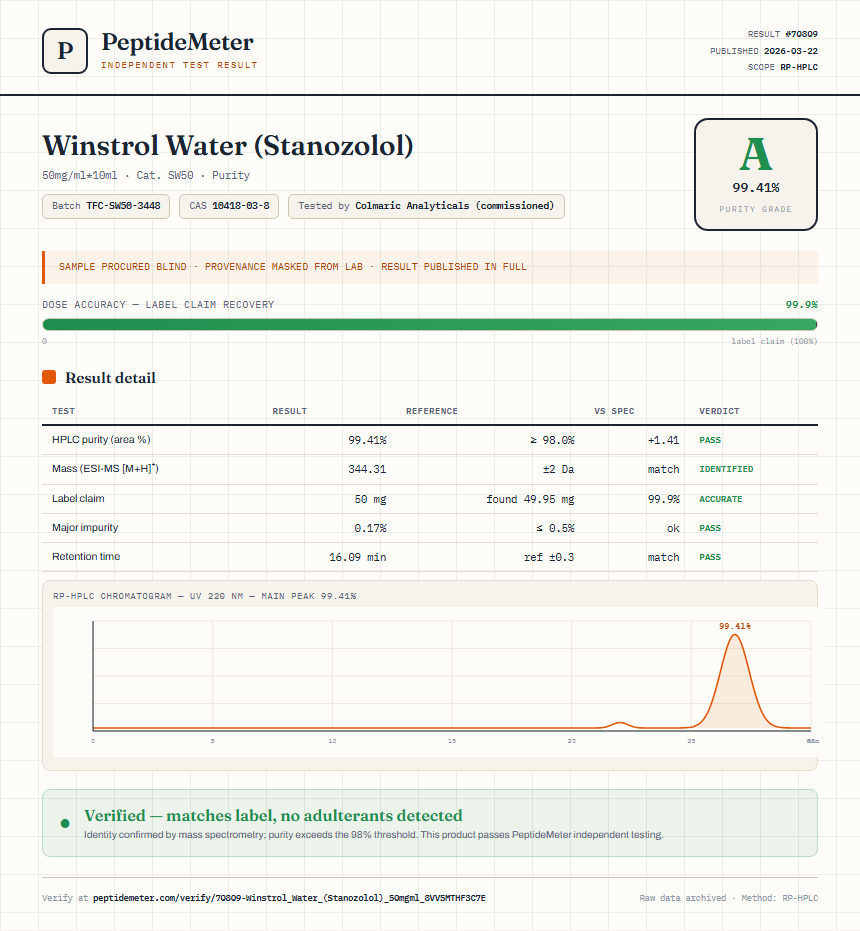Click the CAS 10418-03-8 tag
The width and height of the screenshot is (860, 931).
tap(229, 206)
